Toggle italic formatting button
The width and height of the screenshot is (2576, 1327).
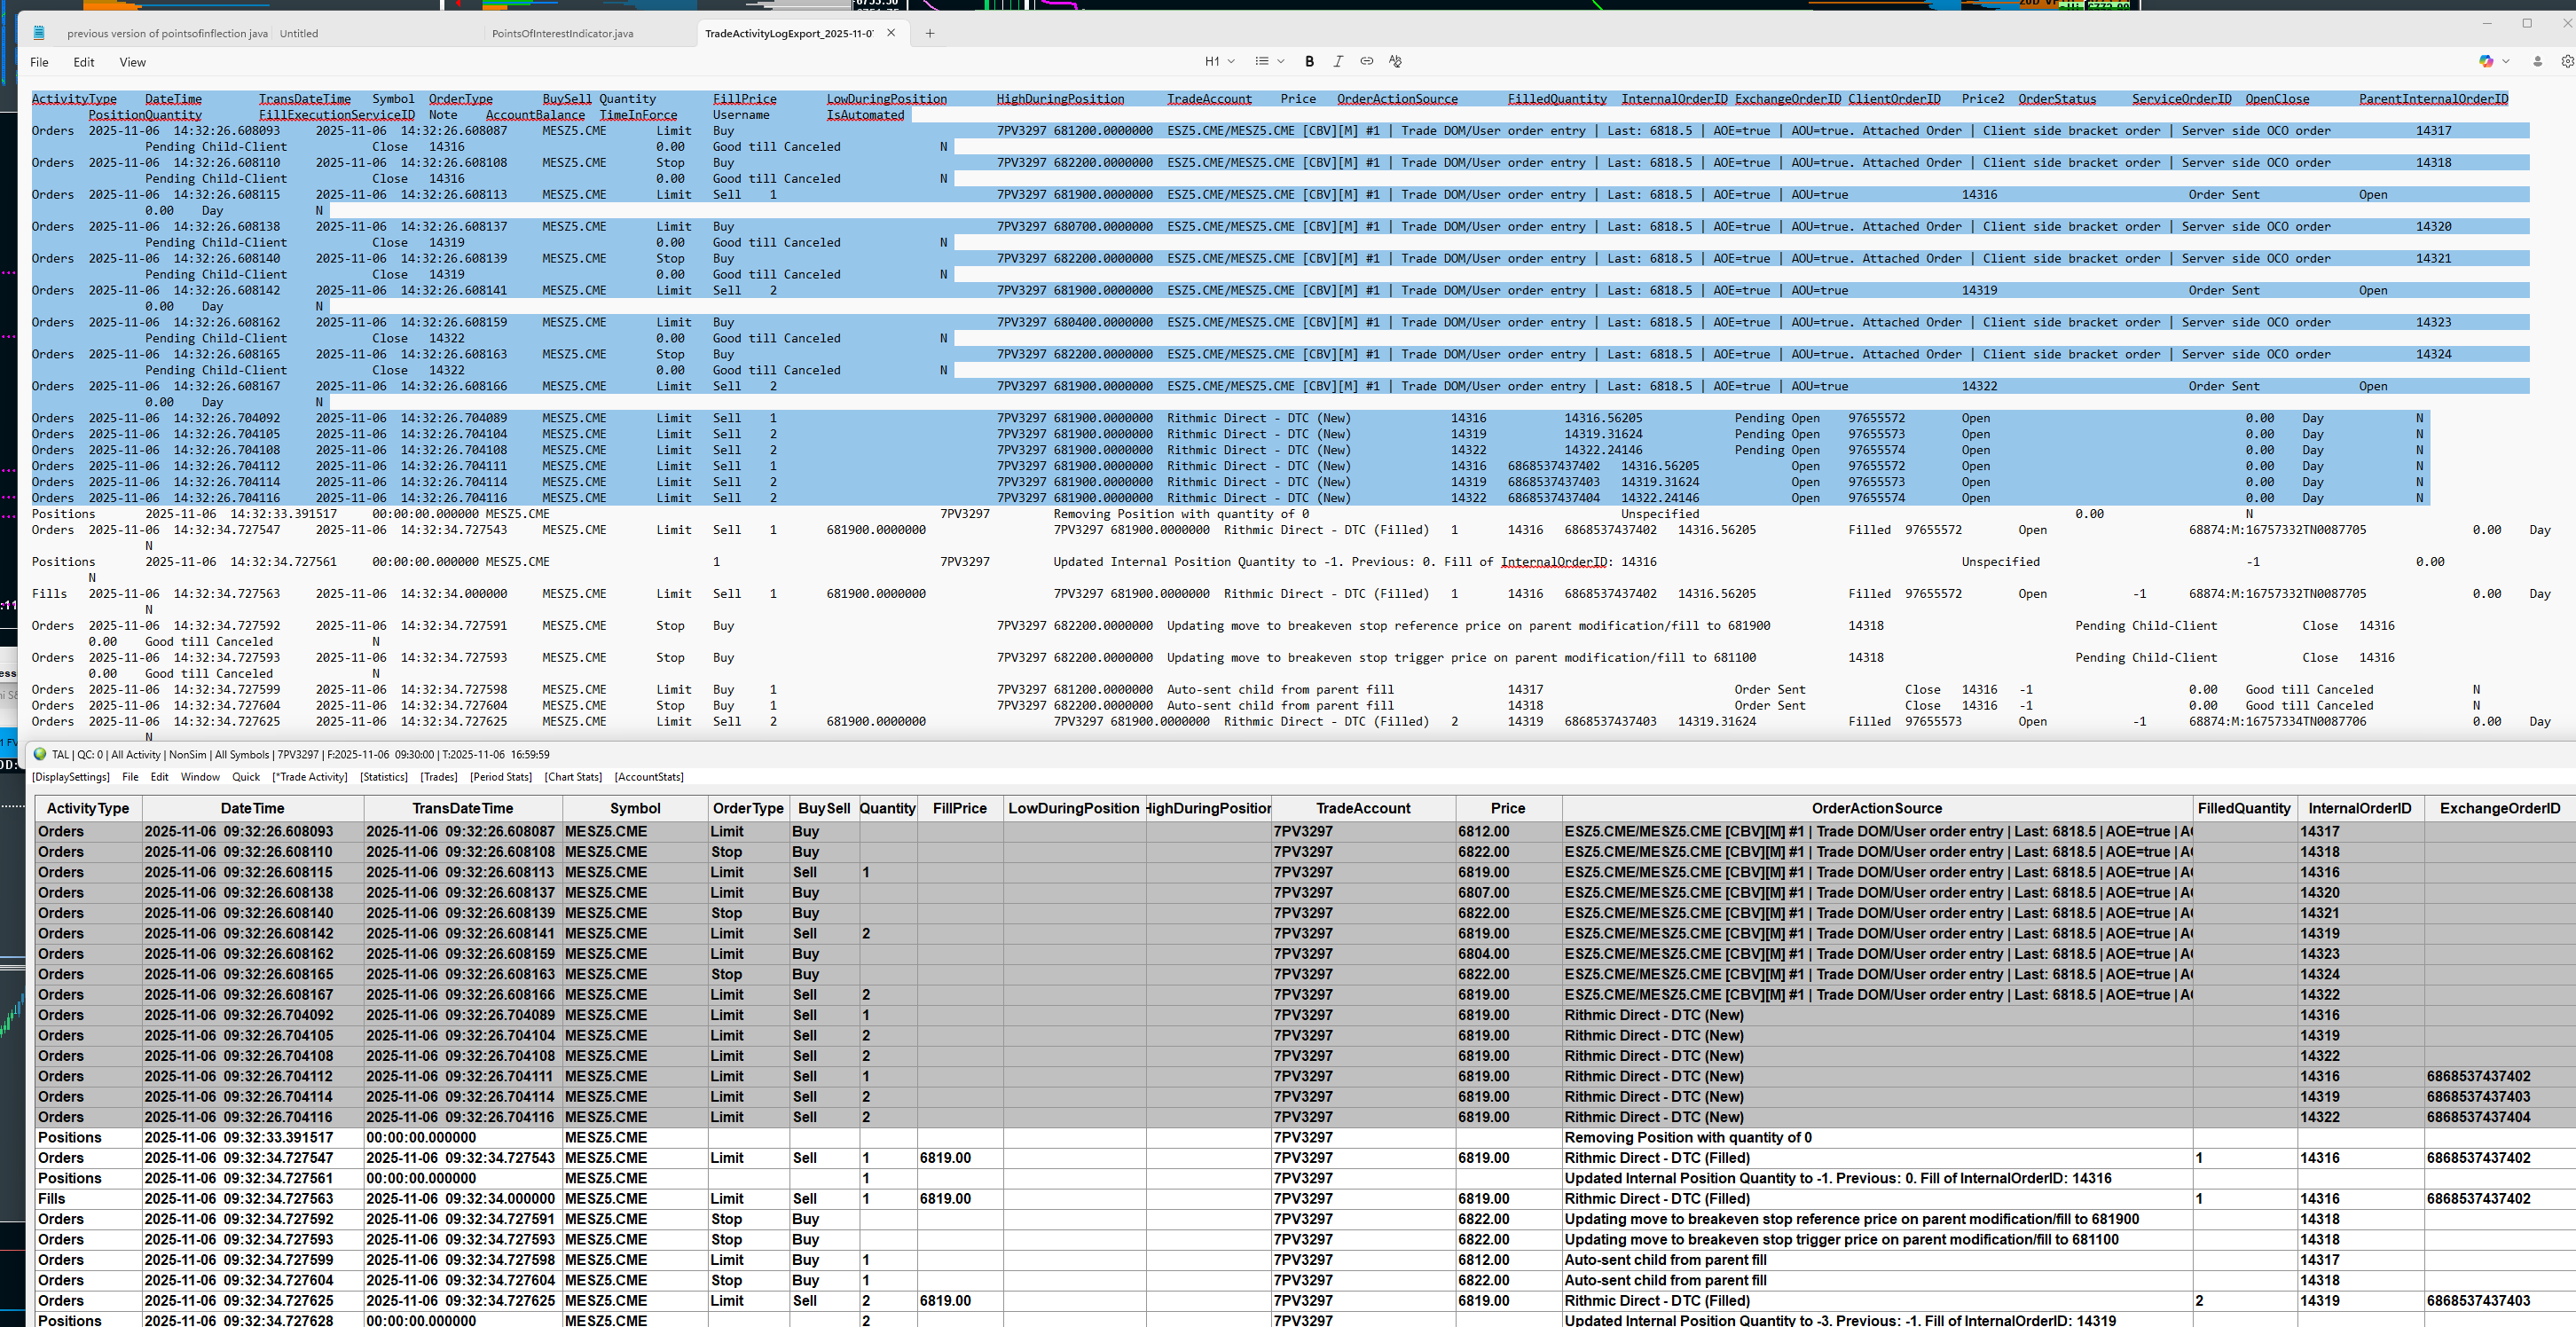1338,61
